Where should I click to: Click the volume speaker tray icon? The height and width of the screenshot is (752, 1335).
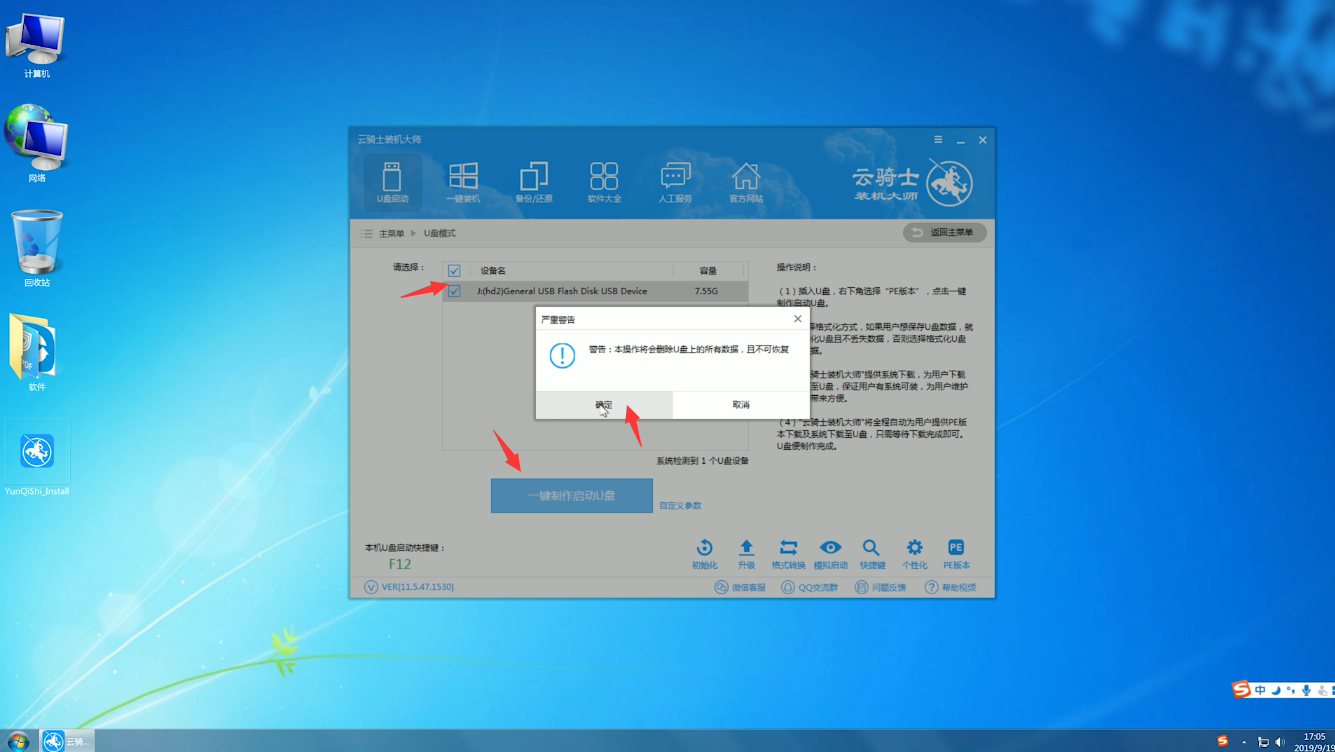[1280, 742]
